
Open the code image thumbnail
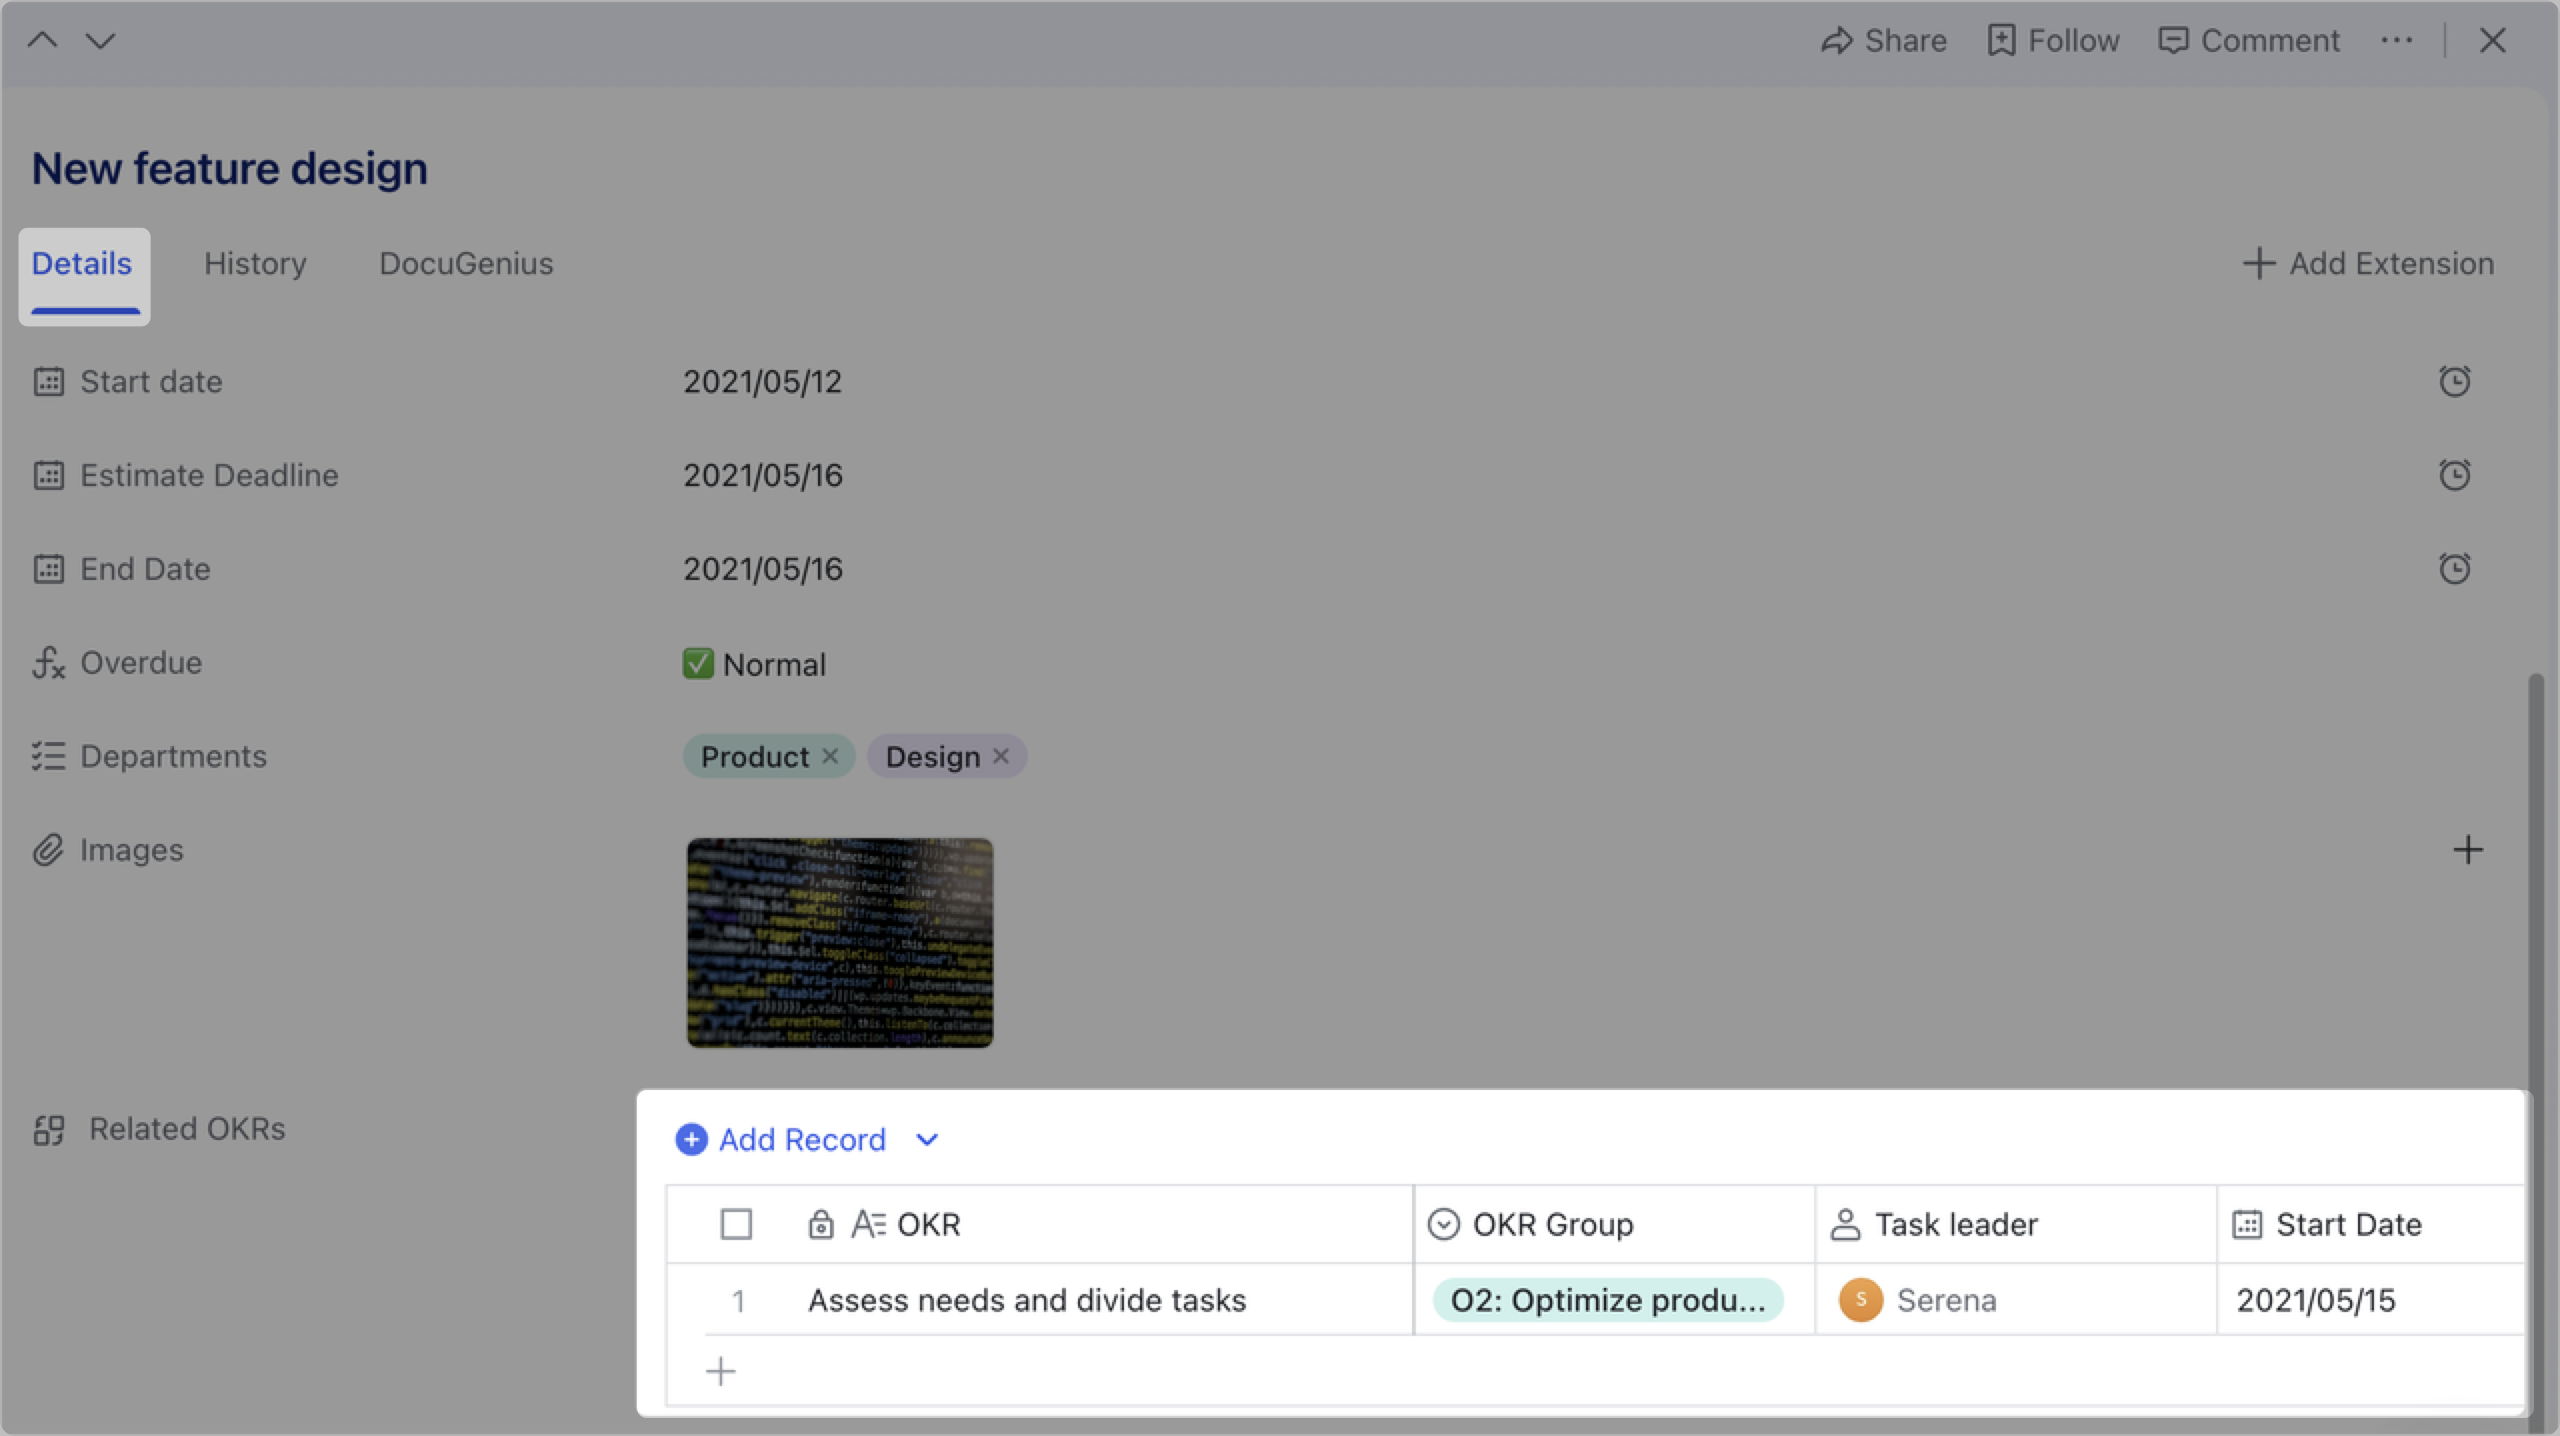click(x=840, y=942)
